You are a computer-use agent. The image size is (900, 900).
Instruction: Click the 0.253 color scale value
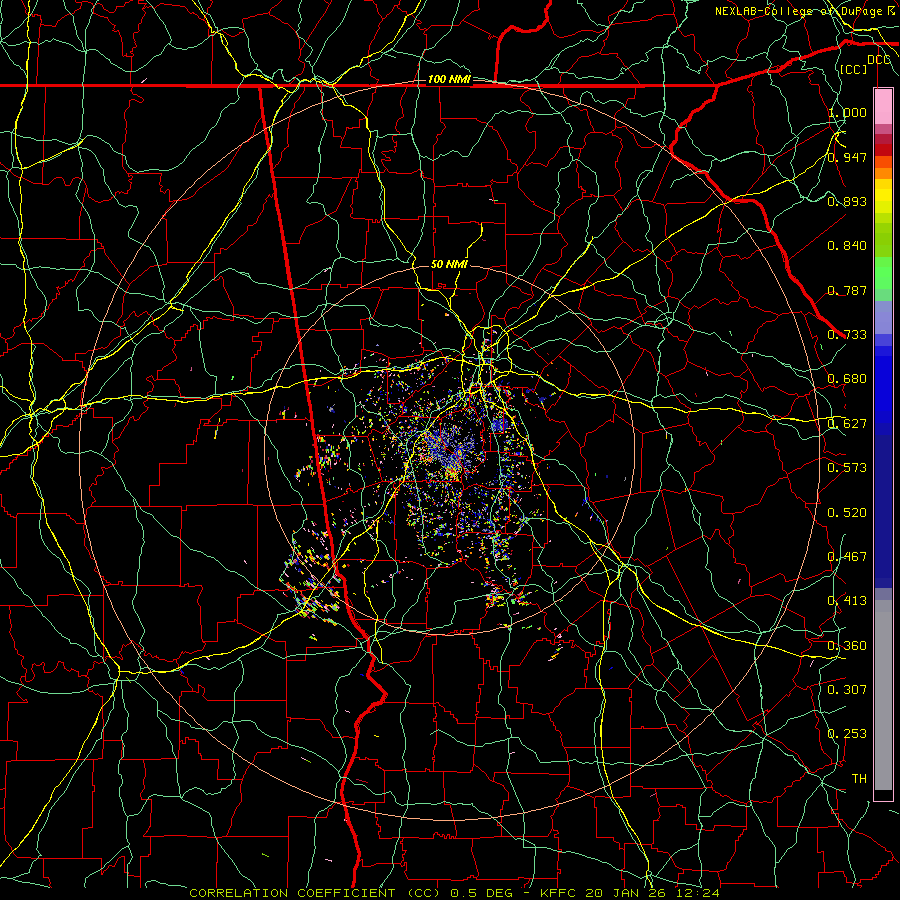847,734
